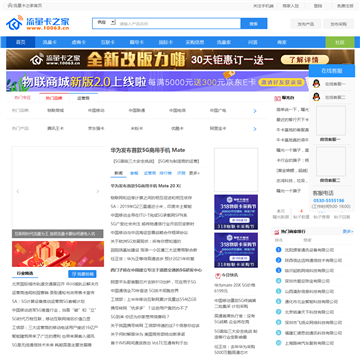
Task: Click the upper 318物联卡采购节 ad
Action: pyautogui.click(x=236, y=212)
